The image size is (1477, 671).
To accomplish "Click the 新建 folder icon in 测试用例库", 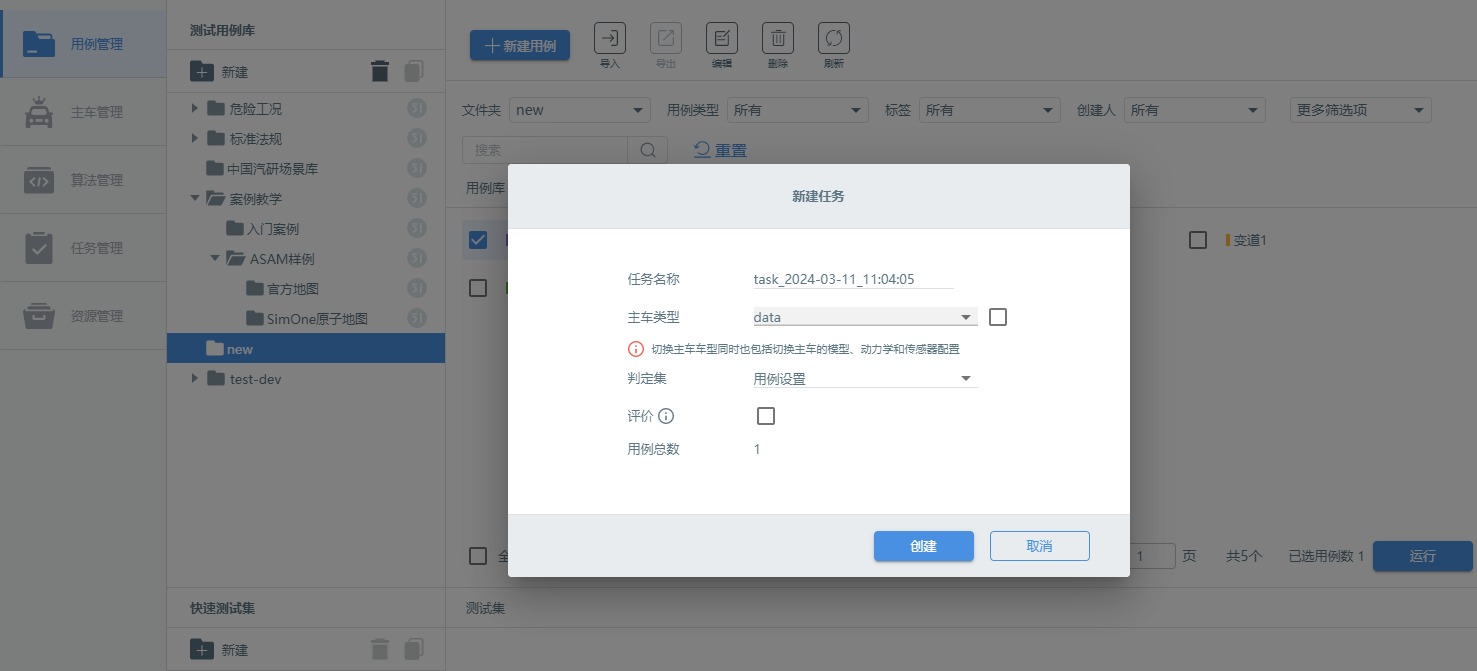I will (x=202, y=72).
